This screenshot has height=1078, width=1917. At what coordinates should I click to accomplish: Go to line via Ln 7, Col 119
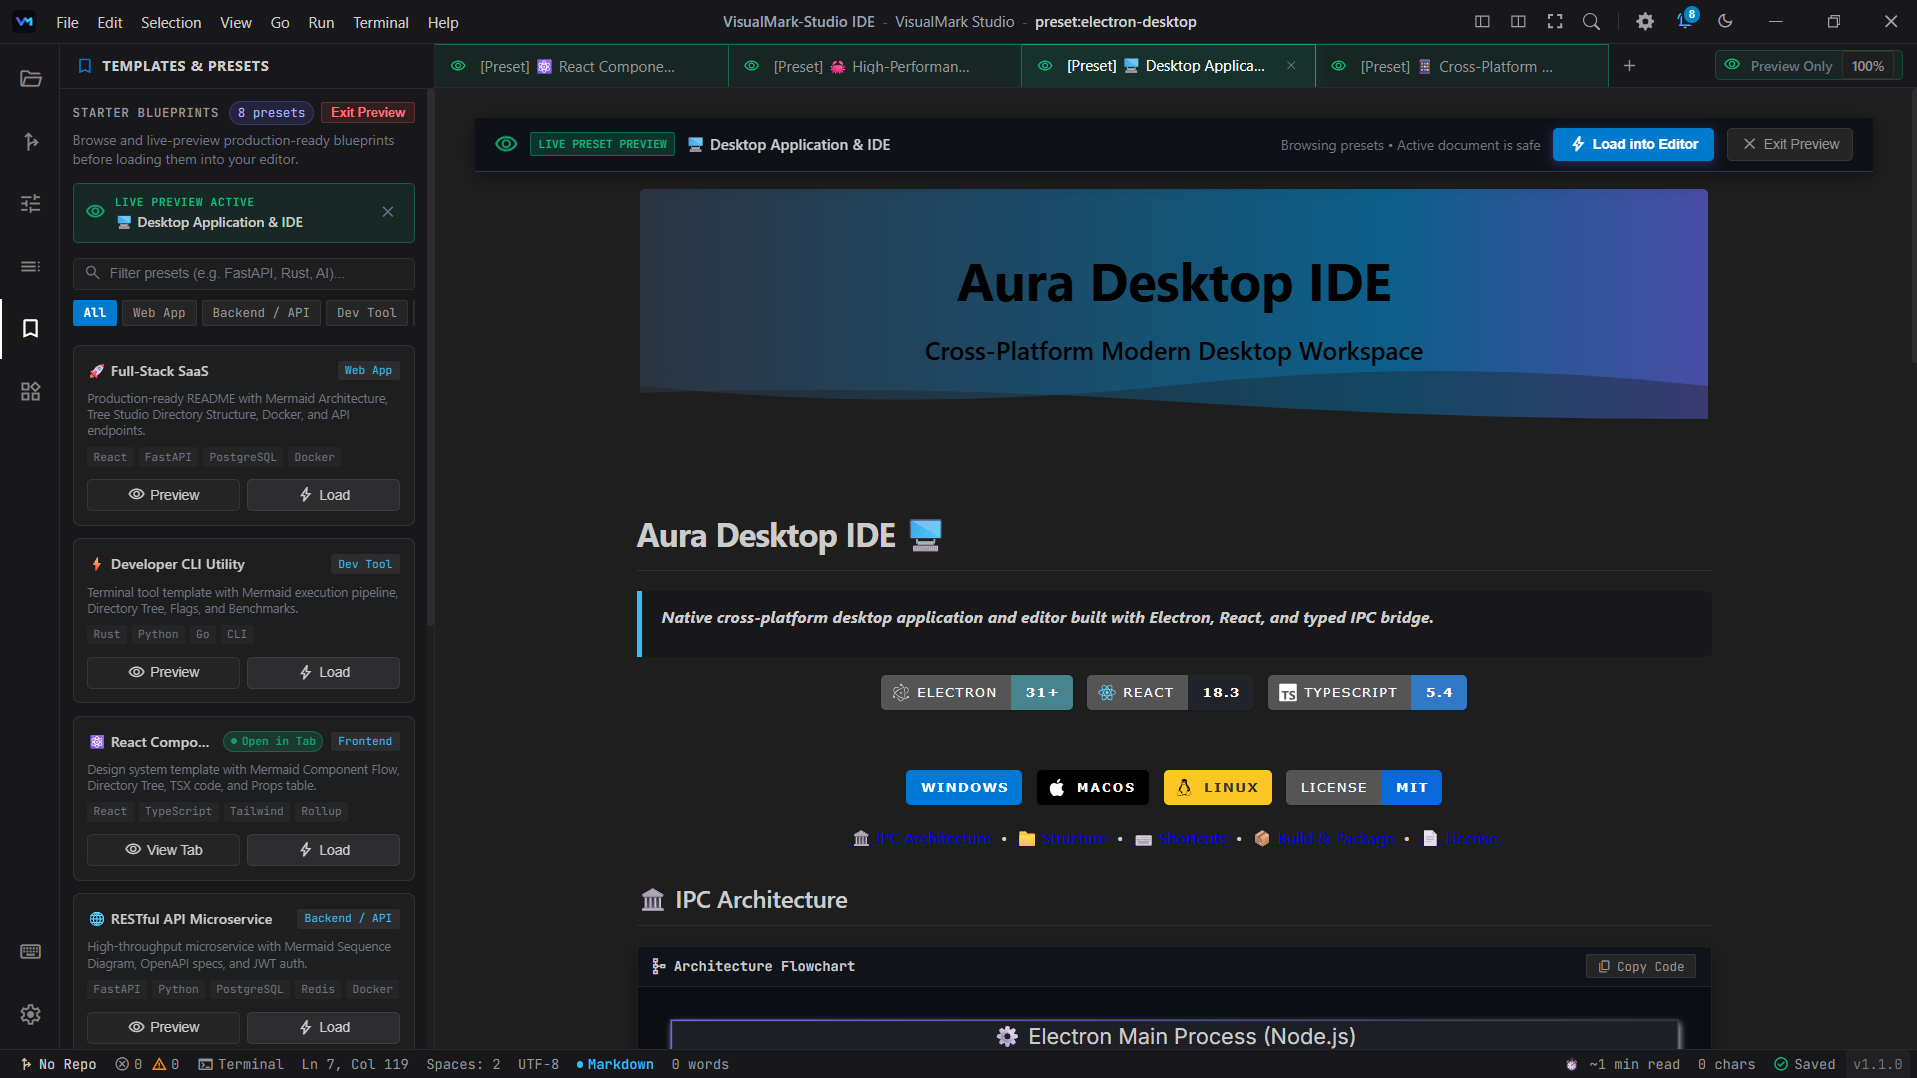pos(355,1064)
